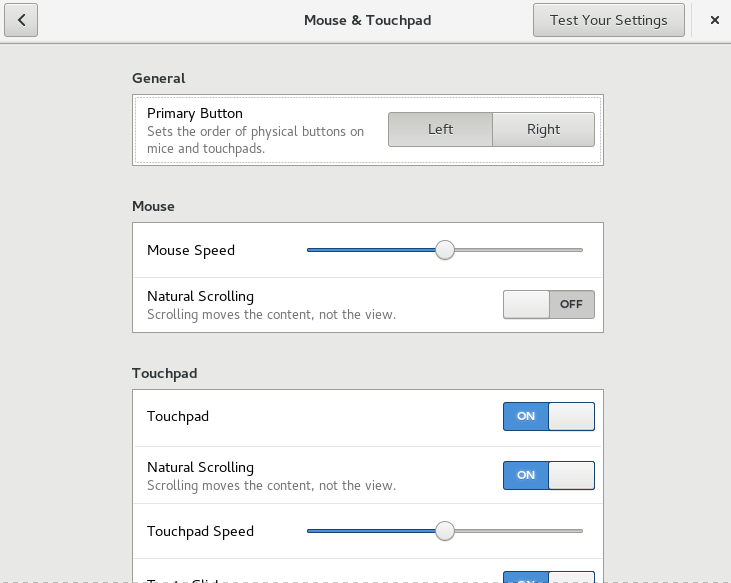Image resolution: width=731 pixels, height=583 pixels.
Task: Turn off the Touchpad switch
Action: click(x=548, y=416)
